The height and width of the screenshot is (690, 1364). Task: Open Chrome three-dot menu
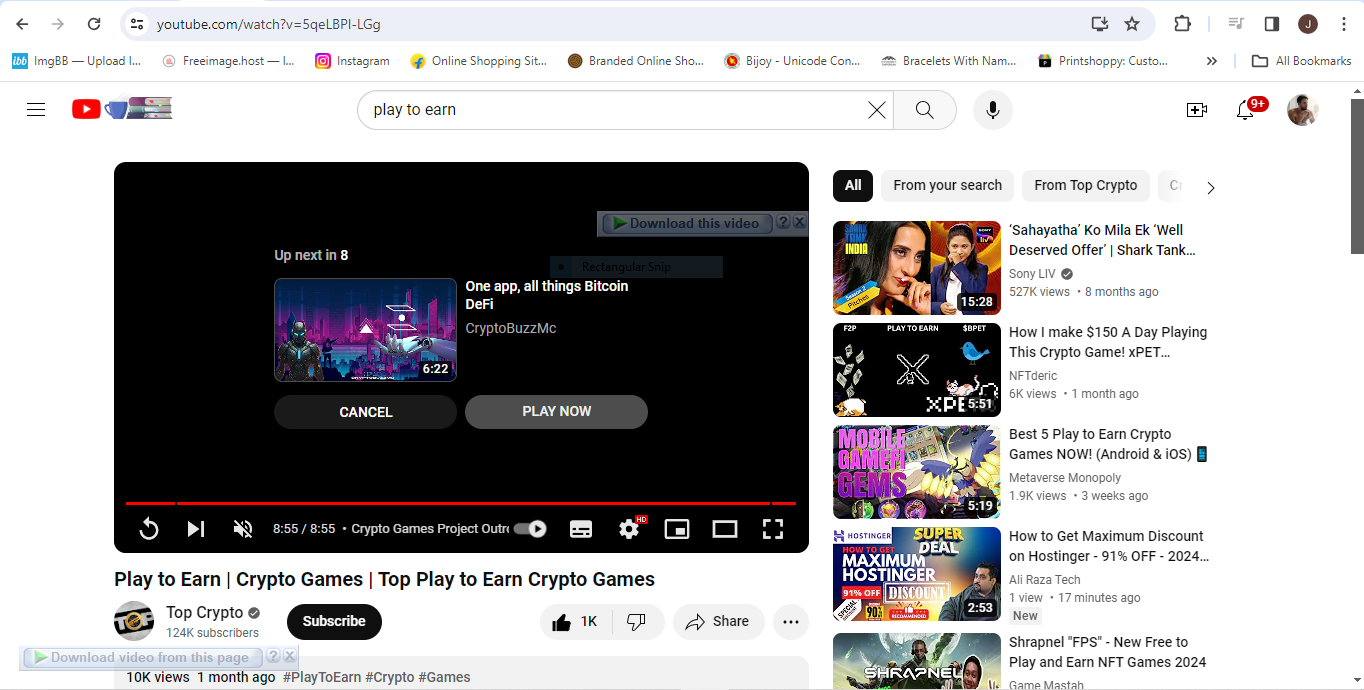(x=1344, y=24)
